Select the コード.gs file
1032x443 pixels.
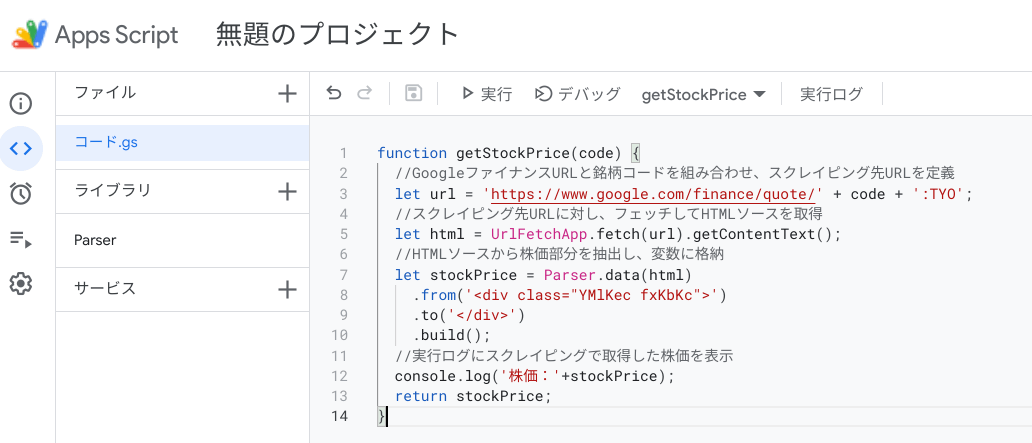pos(182,143)
